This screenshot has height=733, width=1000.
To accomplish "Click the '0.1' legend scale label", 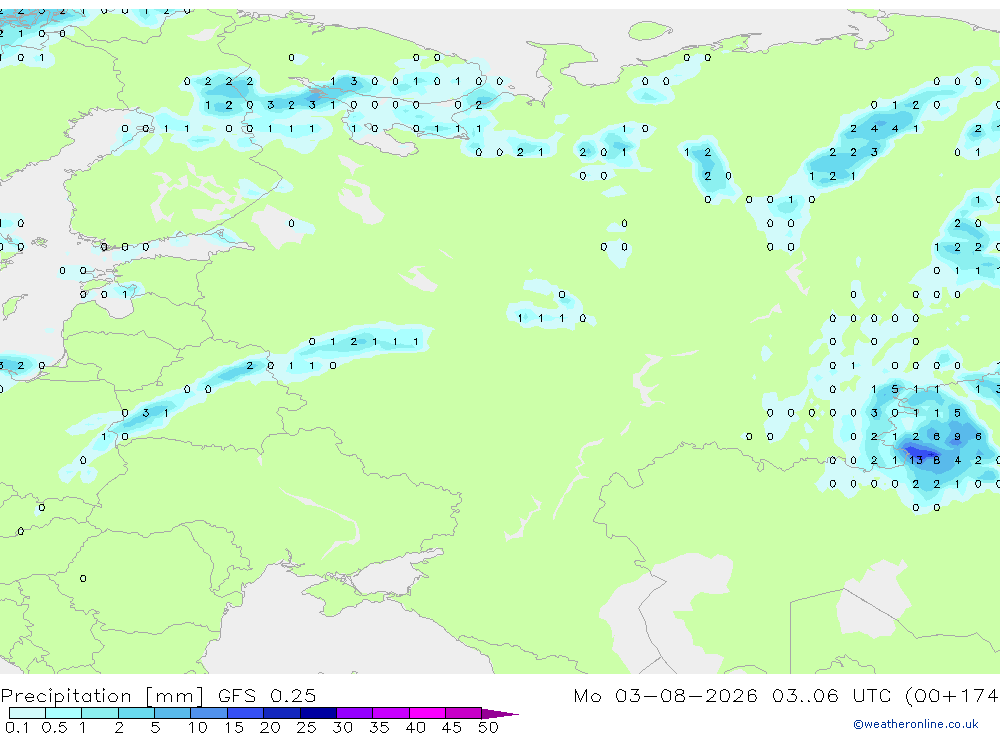I will click(x=17, y=727).
